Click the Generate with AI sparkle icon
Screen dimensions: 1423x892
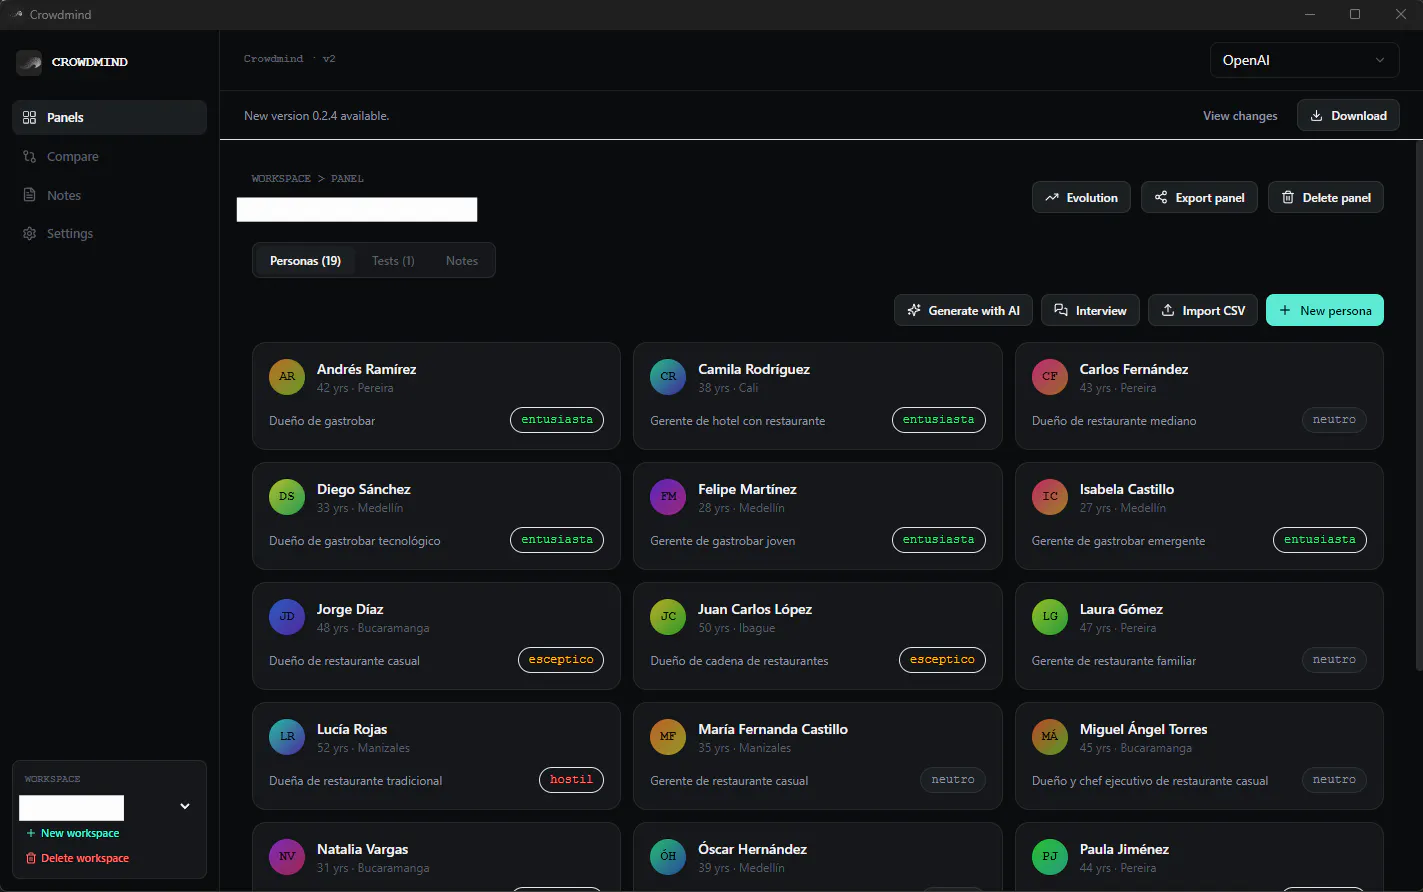point(914,311)
